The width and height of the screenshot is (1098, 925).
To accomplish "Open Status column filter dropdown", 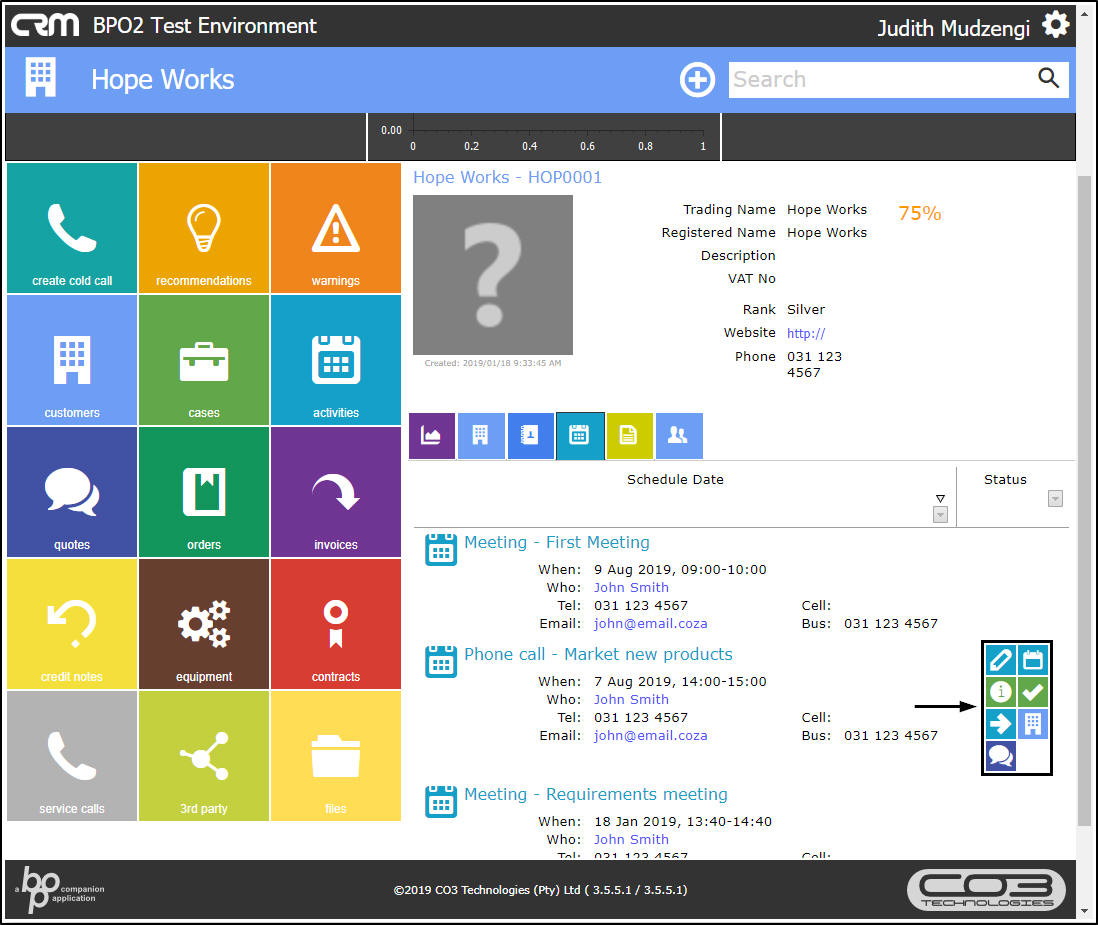I will click(x=1055, y=499).
